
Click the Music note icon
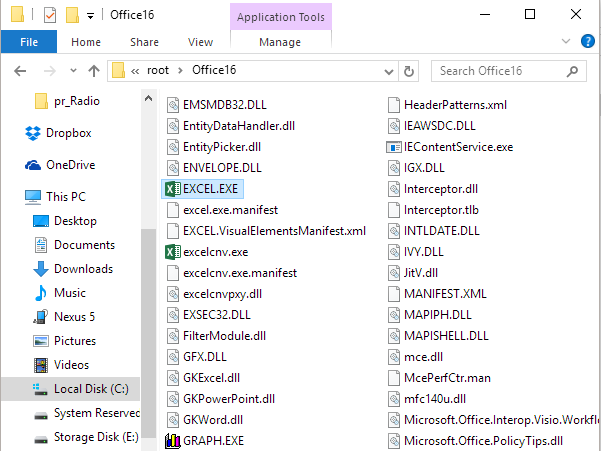click(x=41, y=293)
